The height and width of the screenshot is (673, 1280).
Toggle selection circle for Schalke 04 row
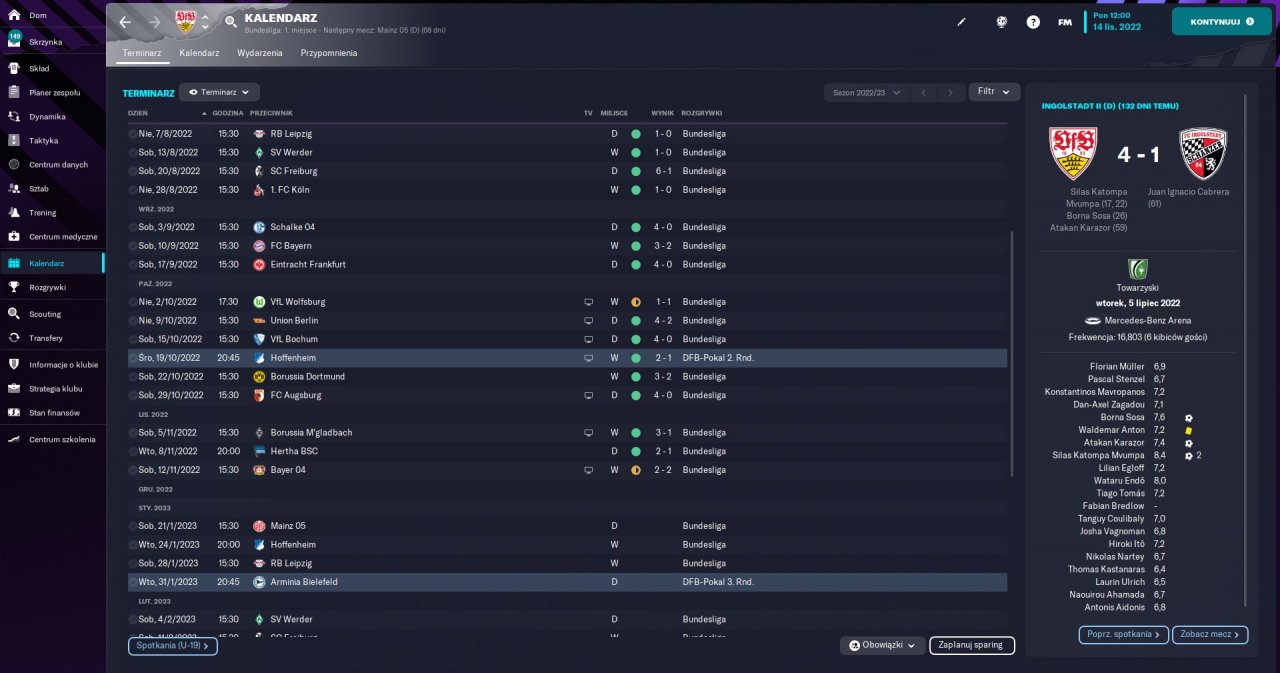pos(133,227)
